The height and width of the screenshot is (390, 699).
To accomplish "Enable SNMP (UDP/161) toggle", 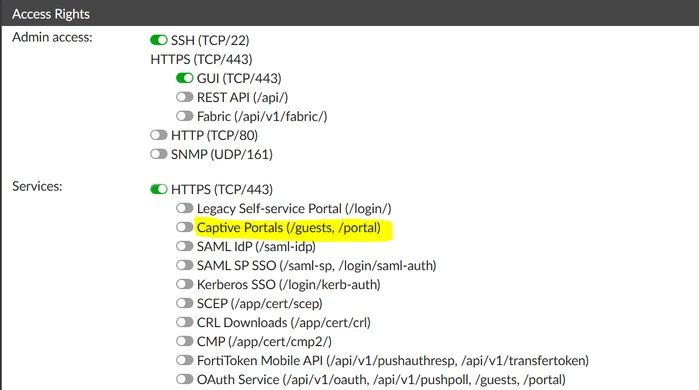I will [x=159, y=154].
